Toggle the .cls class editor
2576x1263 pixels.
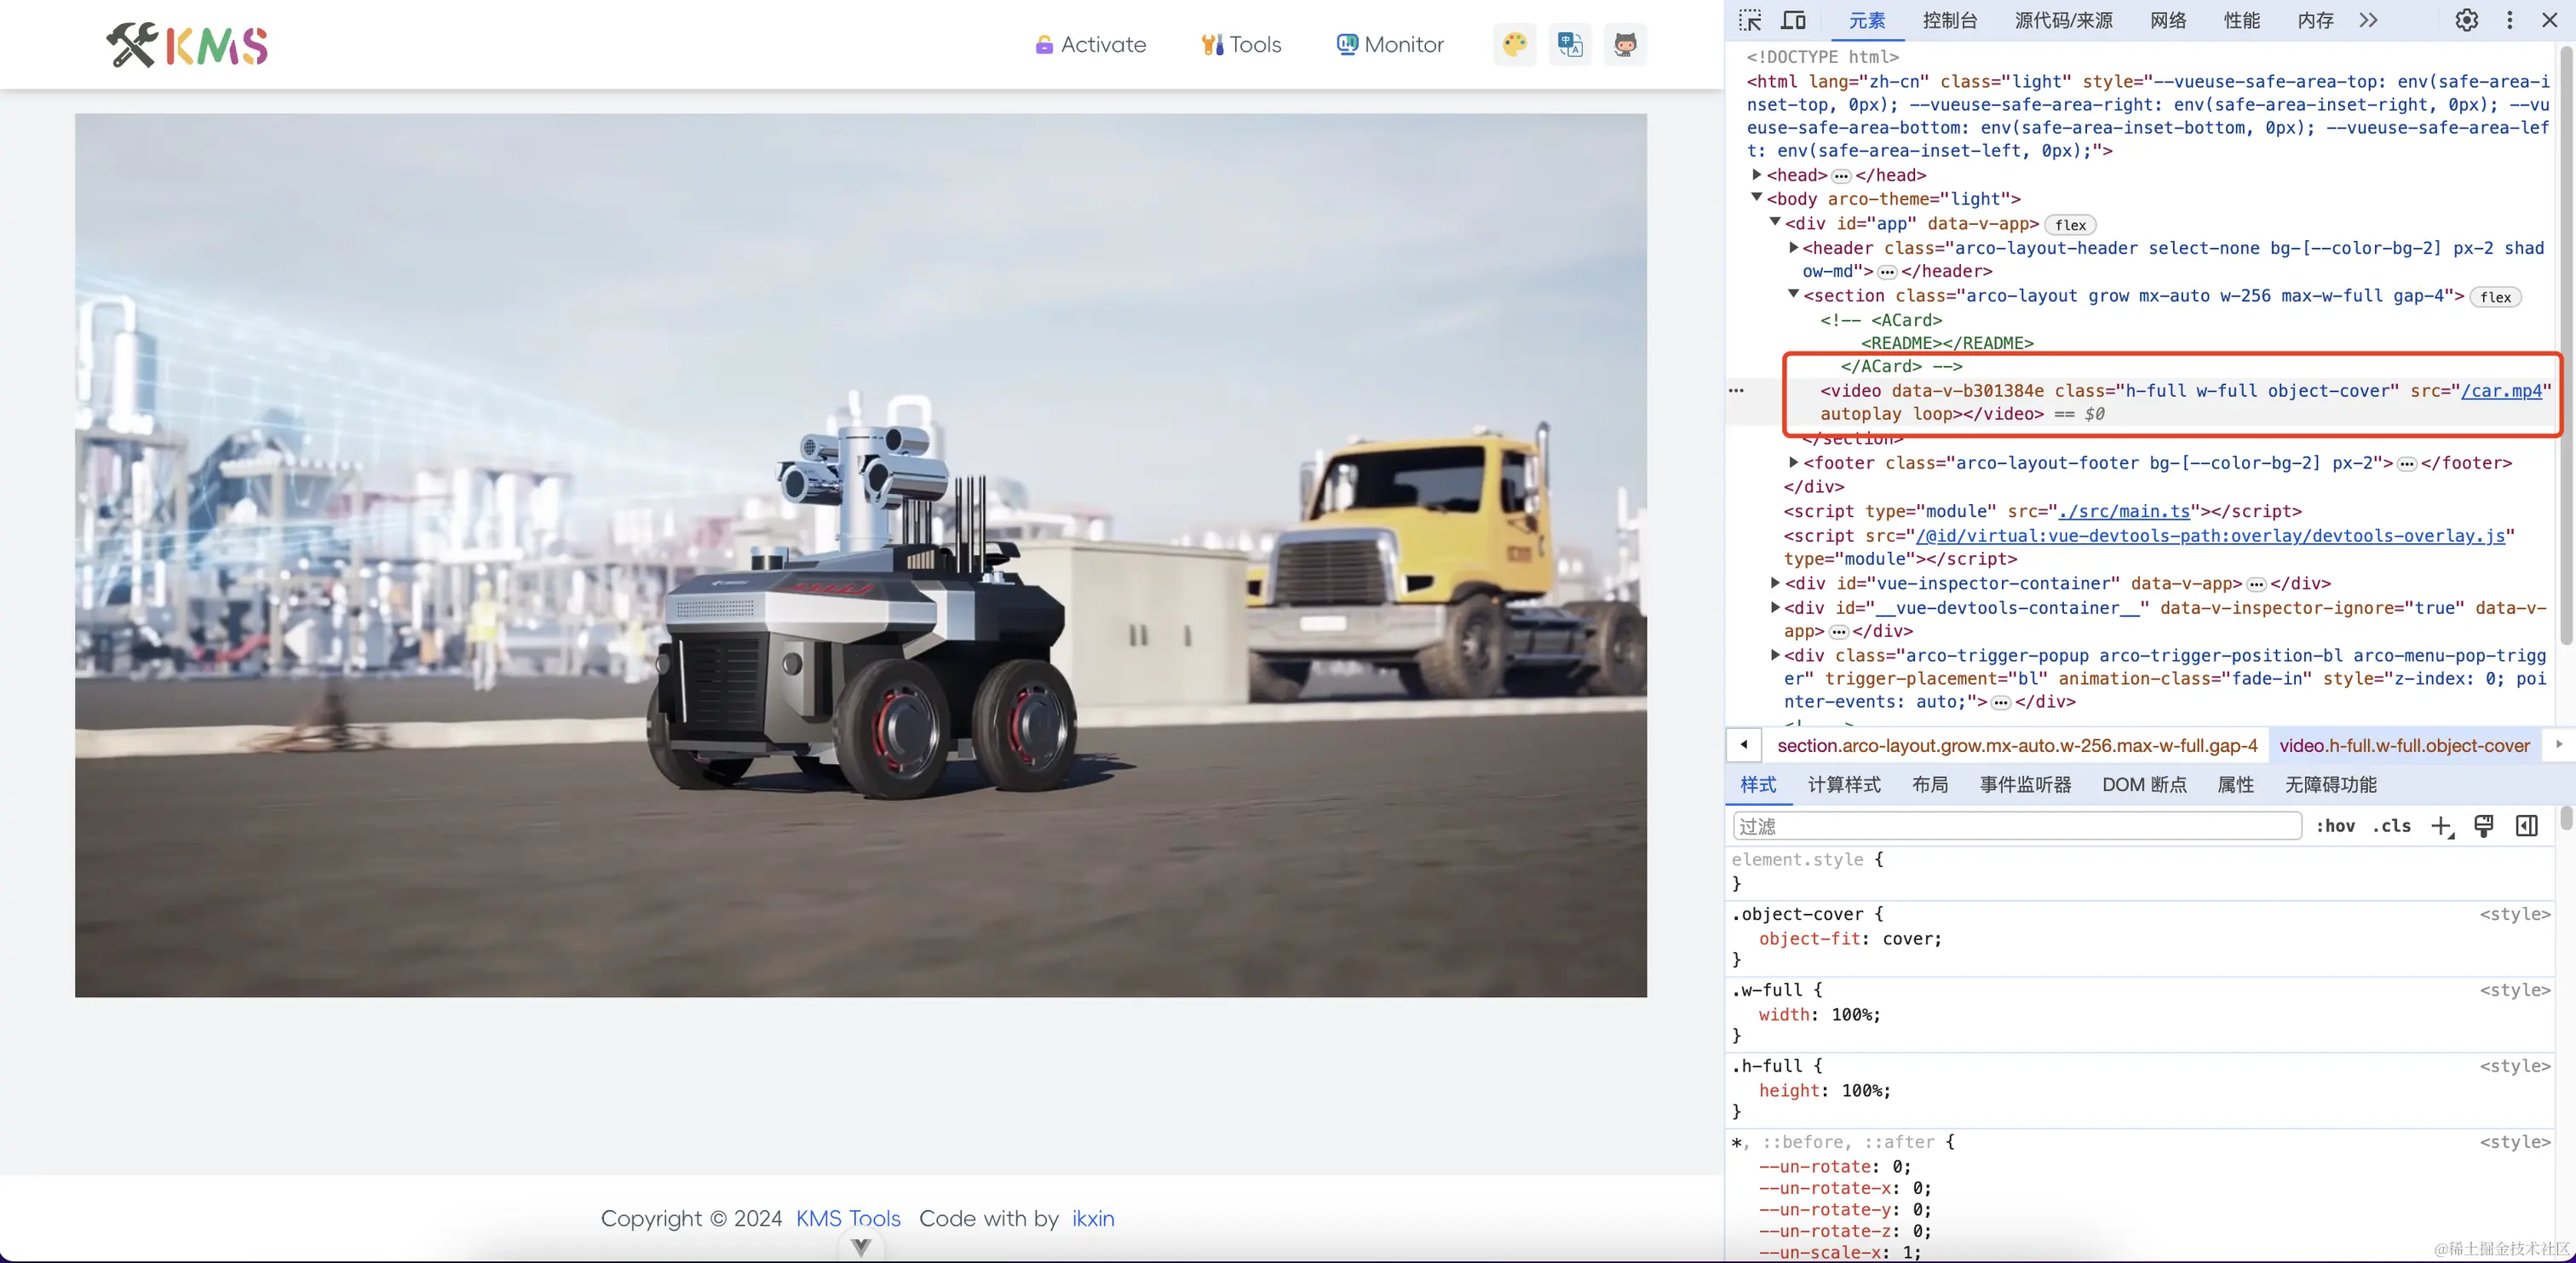2392,826
